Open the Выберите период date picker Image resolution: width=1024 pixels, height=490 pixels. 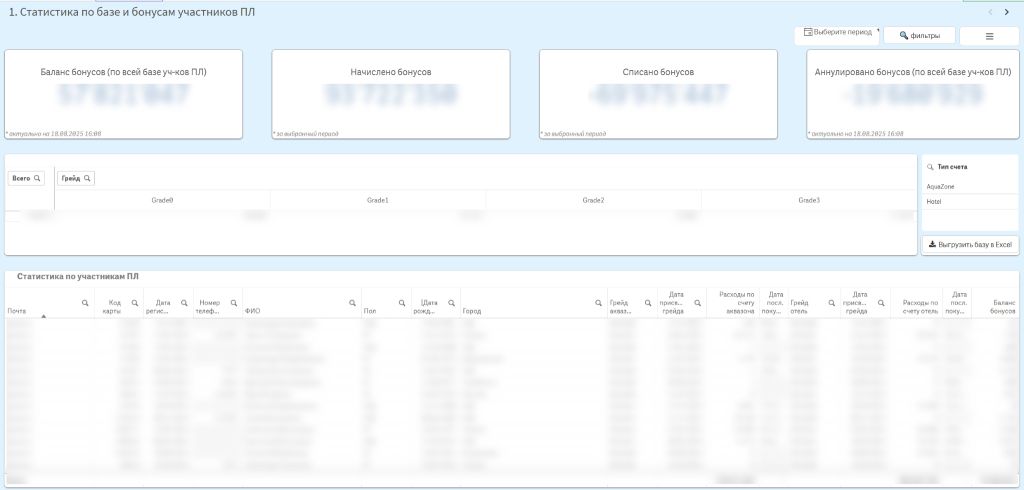pos(838,34)
